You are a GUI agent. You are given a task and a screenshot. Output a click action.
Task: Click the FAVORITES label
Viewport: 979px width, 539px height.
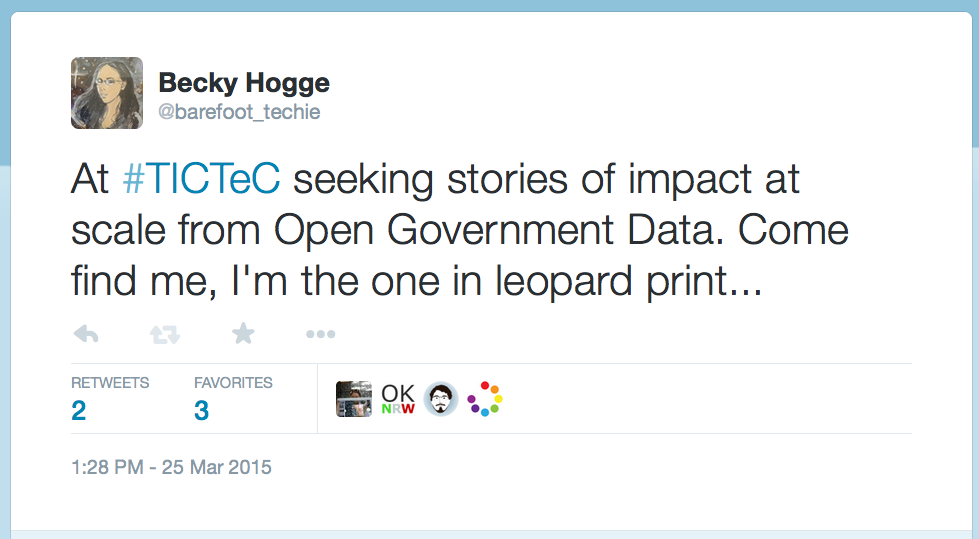pos(233,383)
